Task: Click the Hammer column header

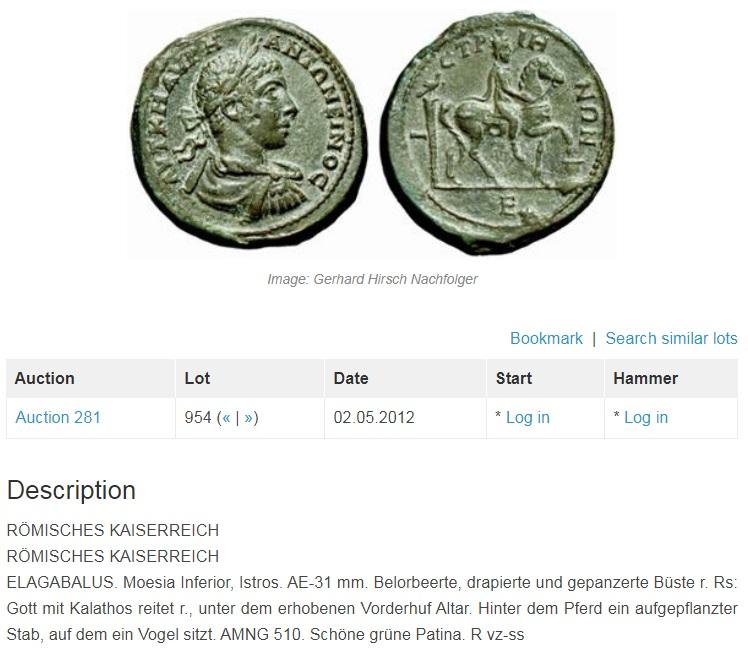Action: click(x=645, y=378)
